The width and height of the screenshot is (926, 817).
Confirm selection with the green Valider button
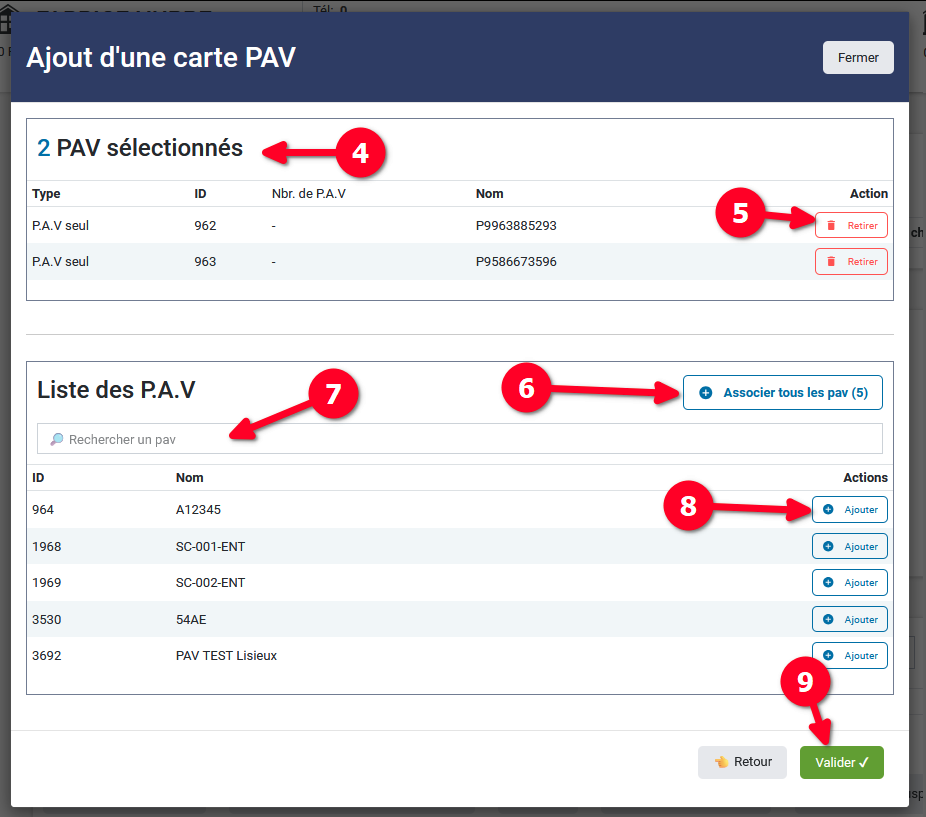click(x=841, y=762)
